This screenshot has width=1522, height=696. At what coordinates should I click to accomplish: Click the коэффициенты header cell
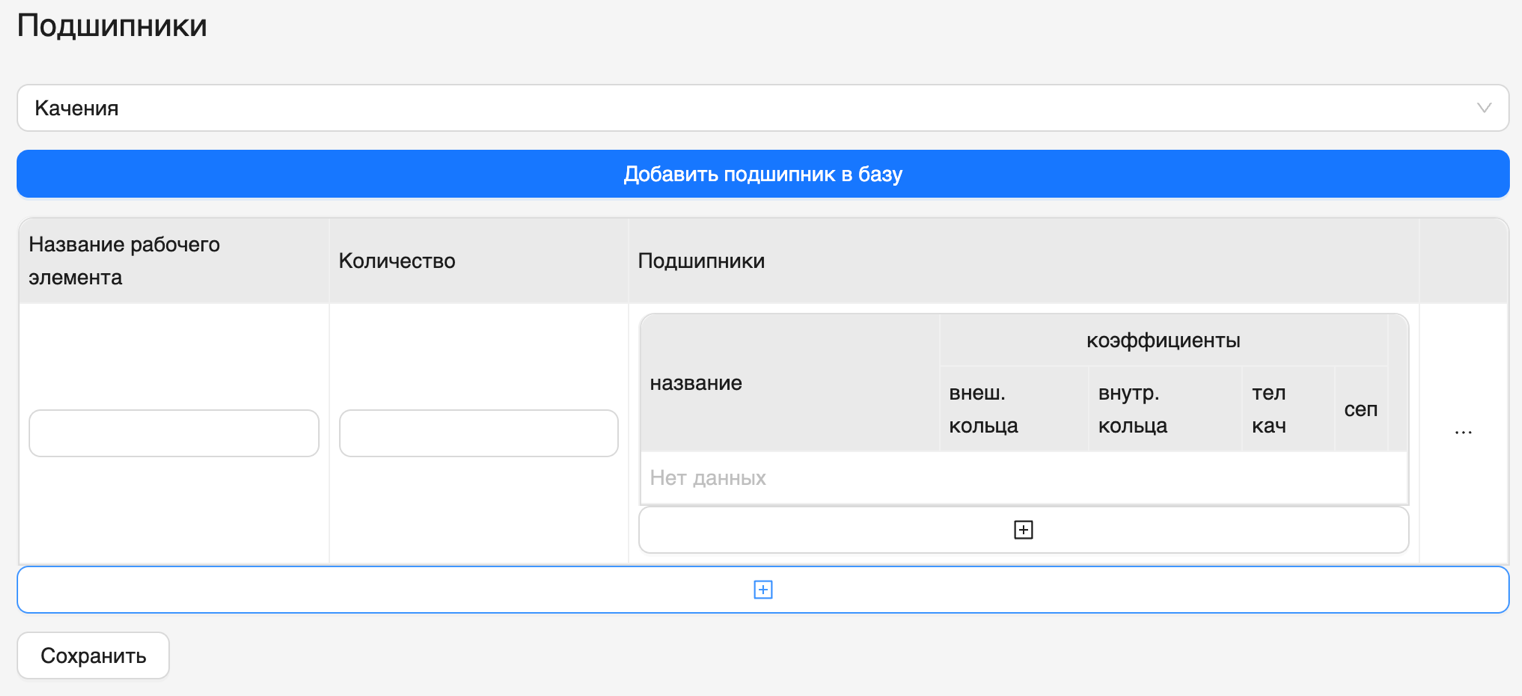[1163, 340]
